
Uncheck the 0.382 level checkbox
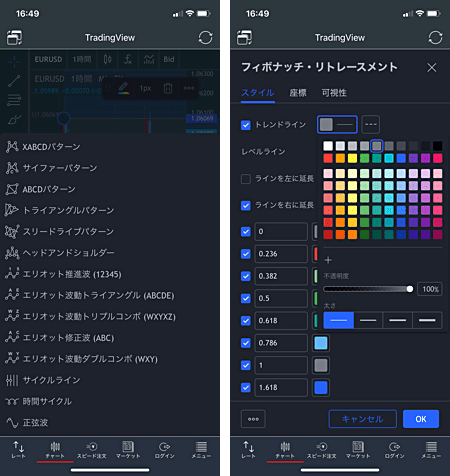(x=246, y=276)
